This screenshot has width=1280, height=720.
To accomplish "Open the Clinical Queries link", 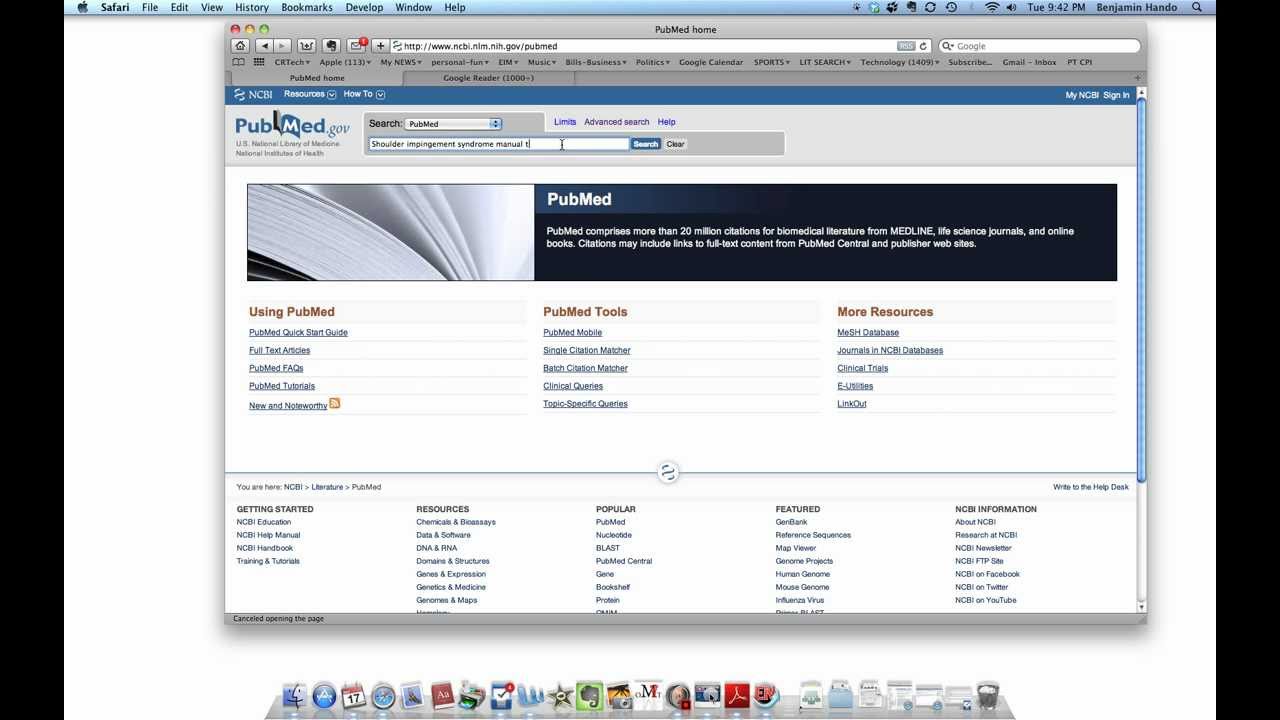I will (573, 386).
